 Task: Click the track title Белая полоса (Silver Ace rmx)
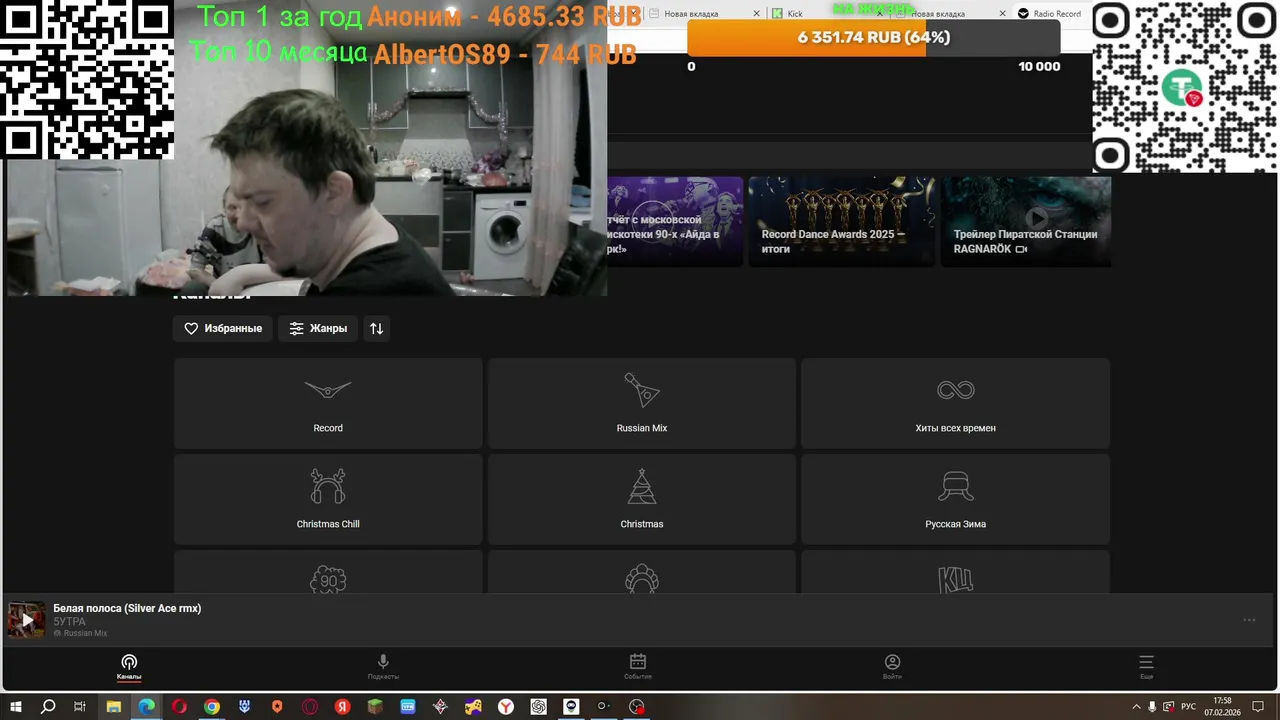[x=127, y=608]
